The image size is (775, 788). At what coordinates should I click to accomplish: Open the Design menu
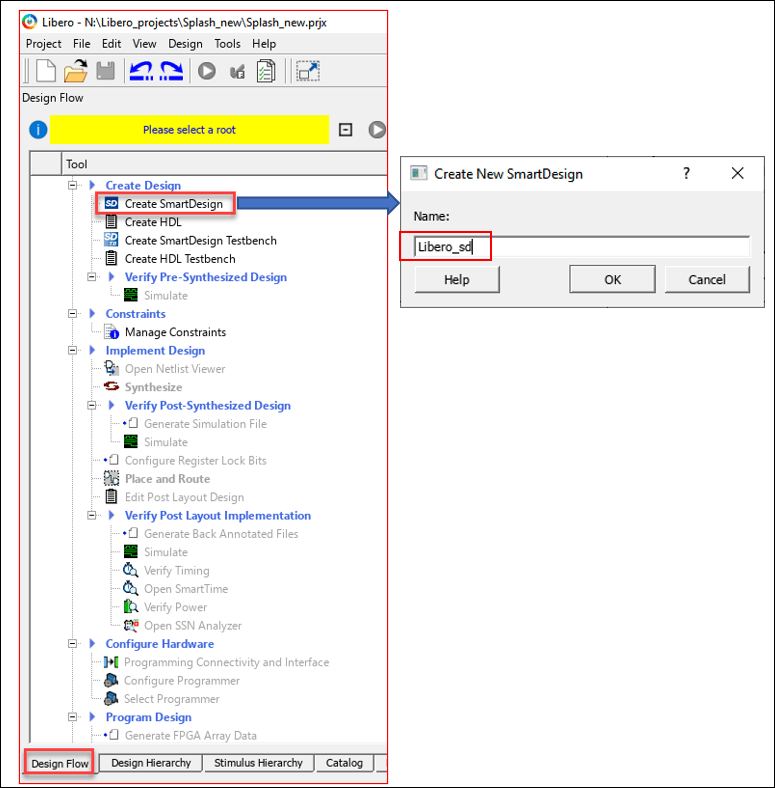point(185,44)
